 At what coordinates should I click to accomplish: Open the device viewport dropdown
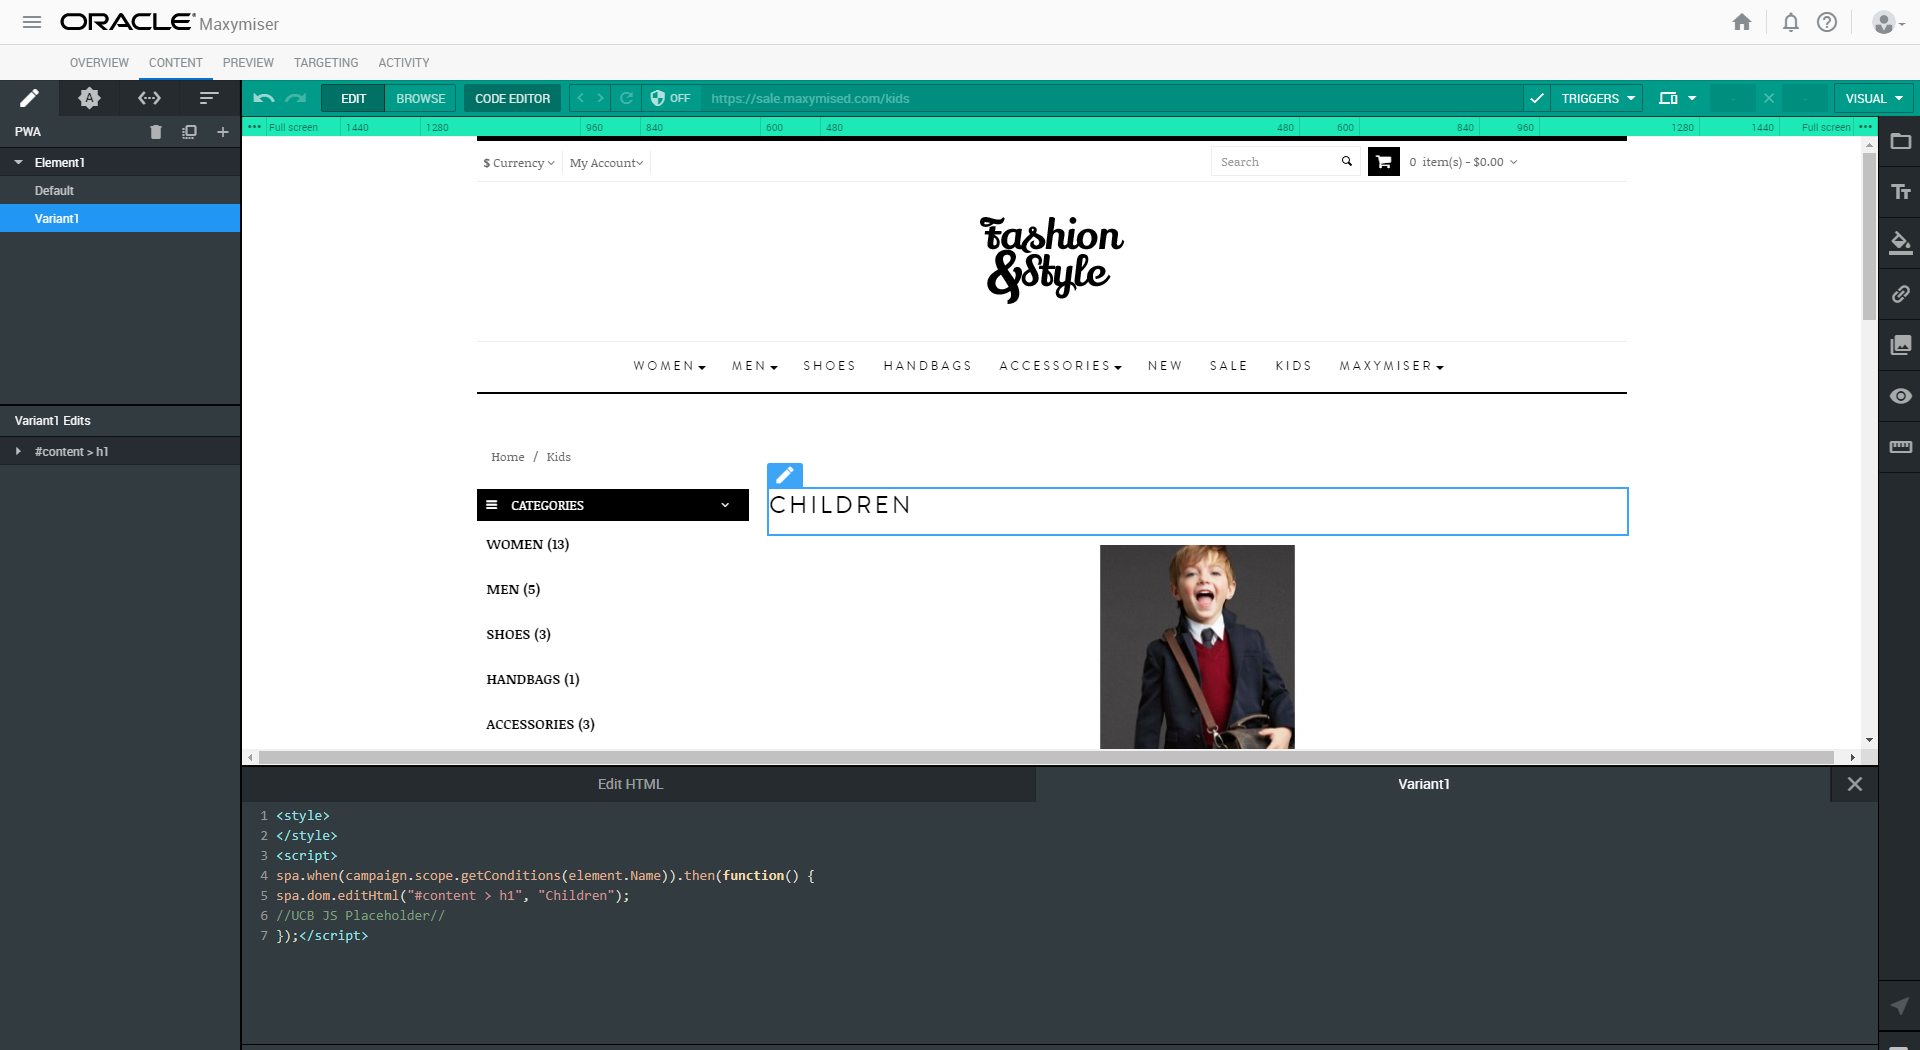click(1678, 98)
